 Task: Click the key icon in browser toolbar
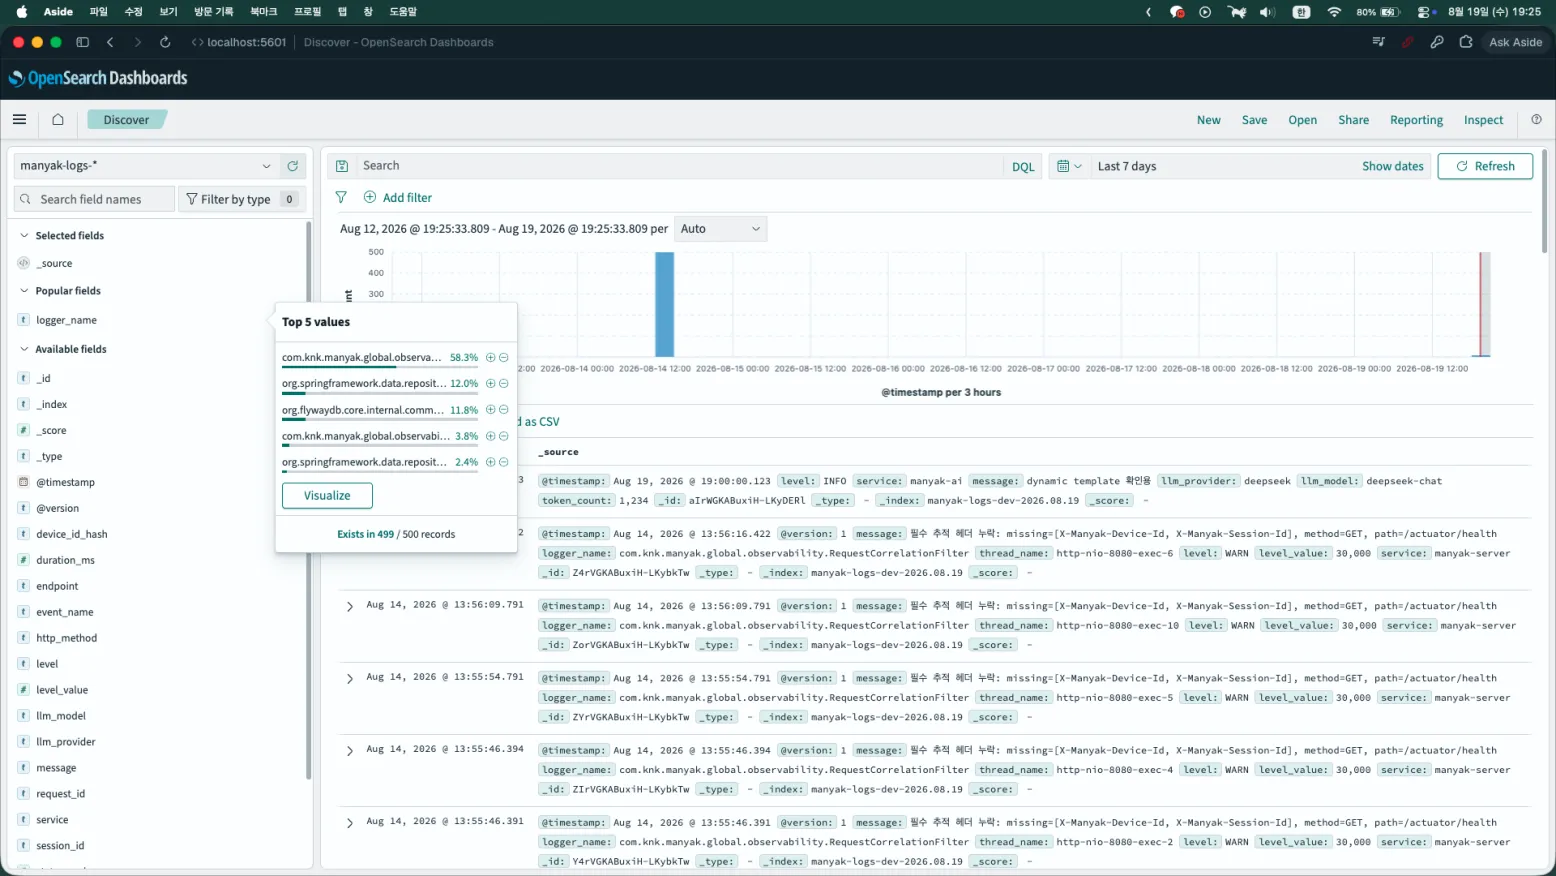pos(1437,42)
